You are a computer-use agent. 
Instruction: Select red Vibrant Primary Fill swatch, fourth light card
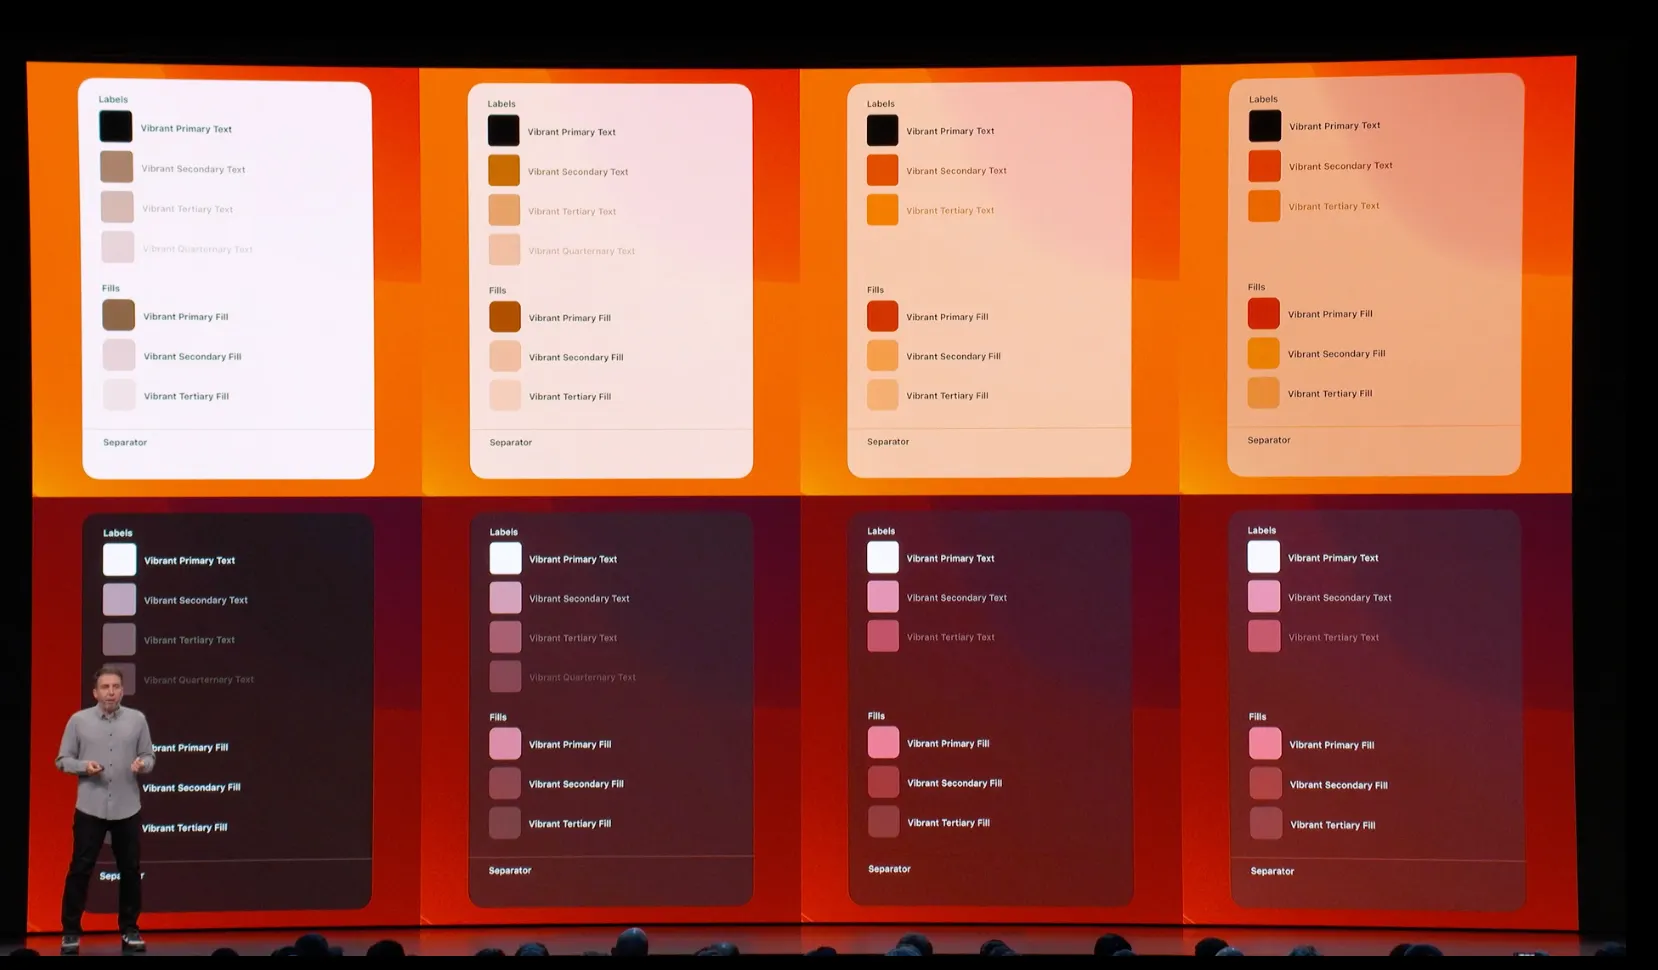pyautogui.click(x=1264, y=314)
